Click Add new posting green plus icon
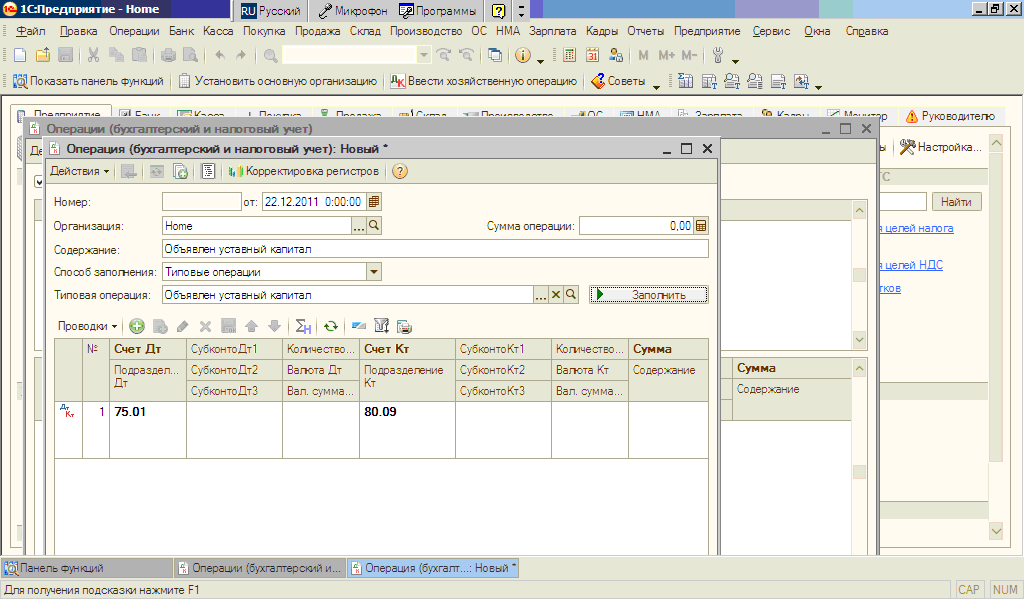Viewport: 1024px width, 600px height. click(x=136, y=326)
